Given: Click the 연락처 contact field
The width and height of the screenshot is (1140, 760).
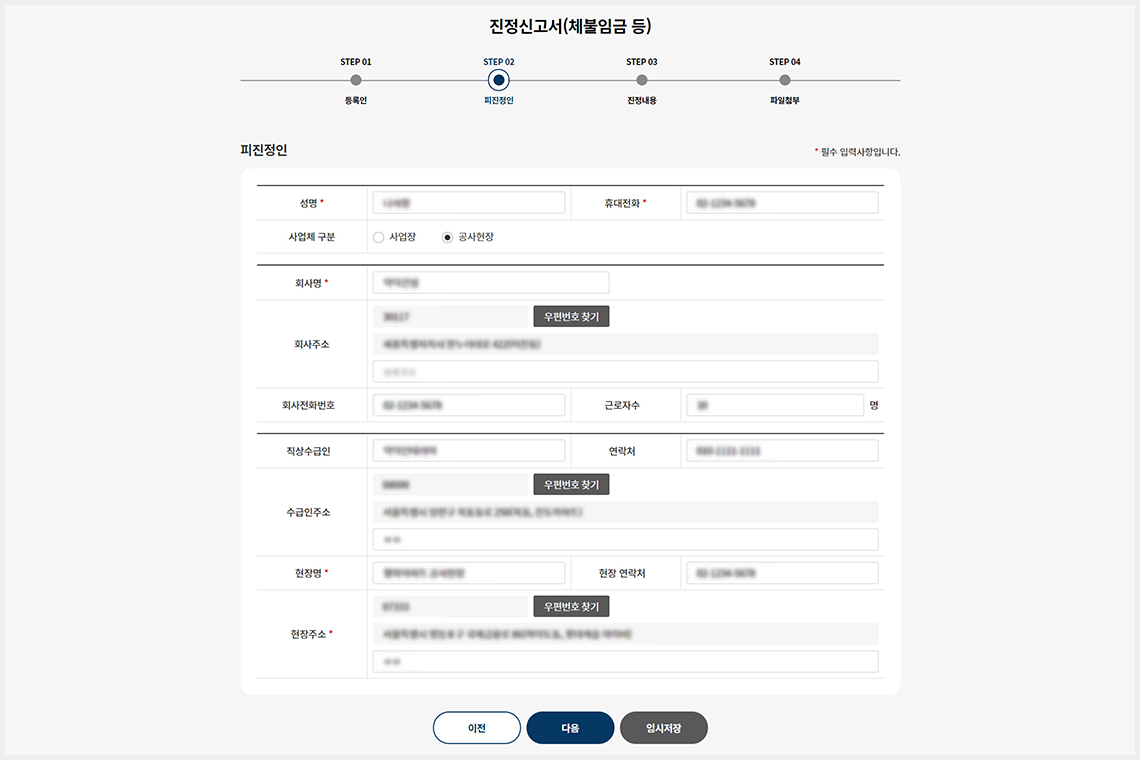Looking at the screenshot, I should (x=782, y=451).
